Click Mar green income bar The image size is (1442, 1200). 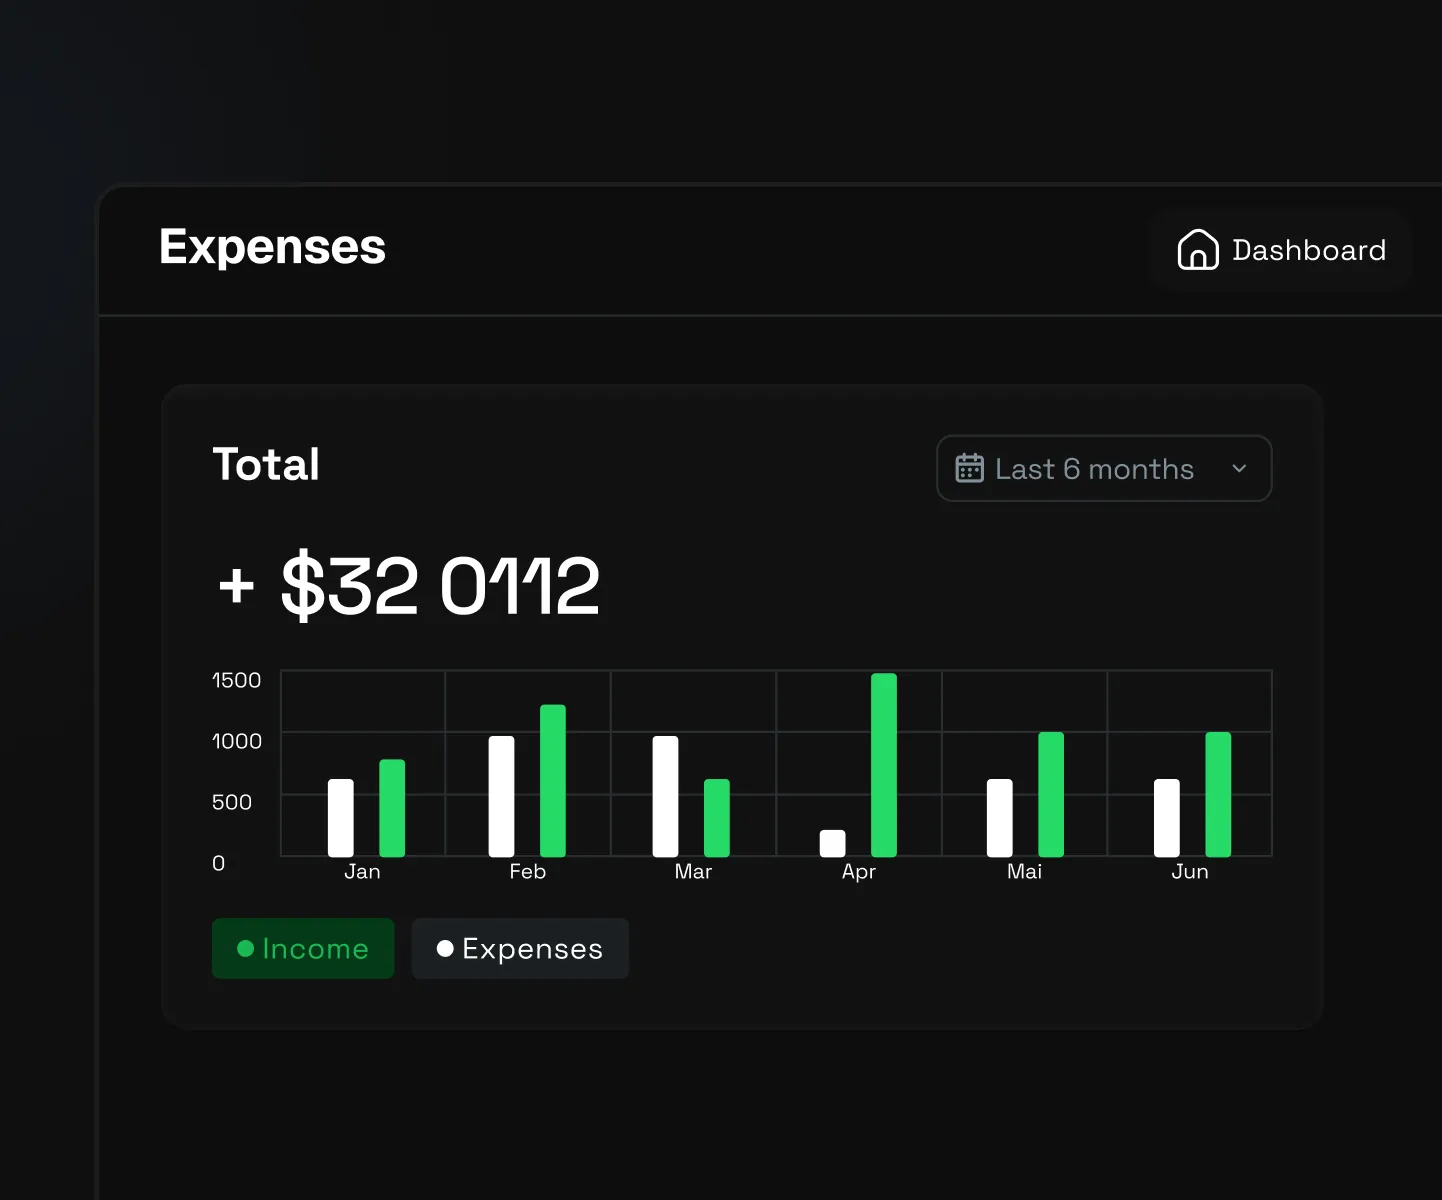point(717,818)
